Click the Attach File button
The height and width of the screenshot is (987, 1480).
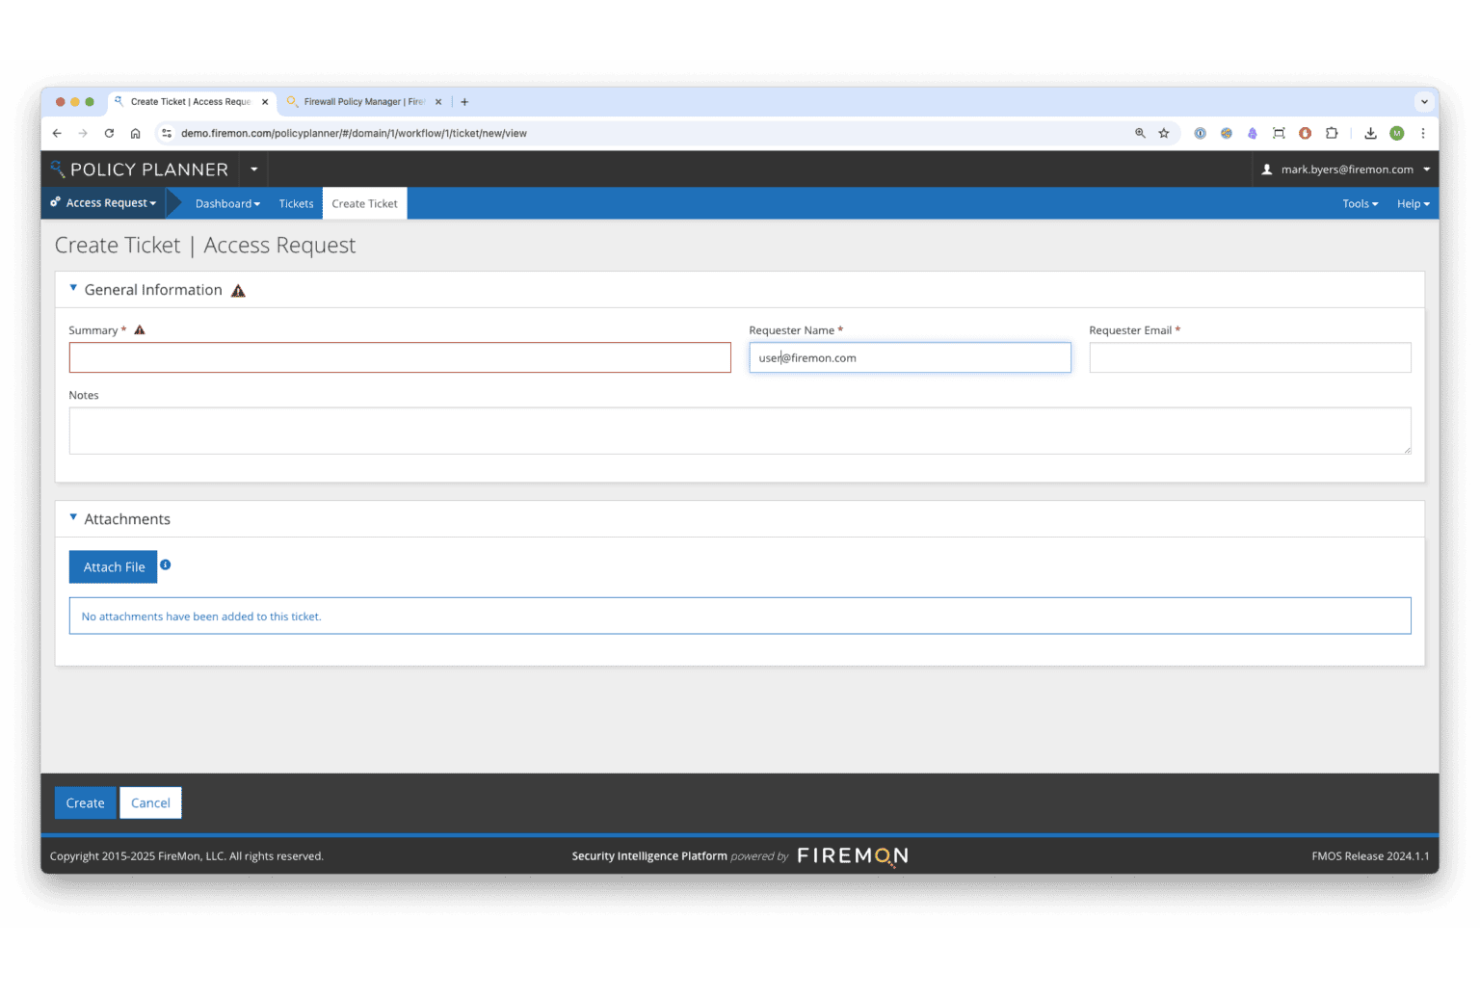pos(112,566)
